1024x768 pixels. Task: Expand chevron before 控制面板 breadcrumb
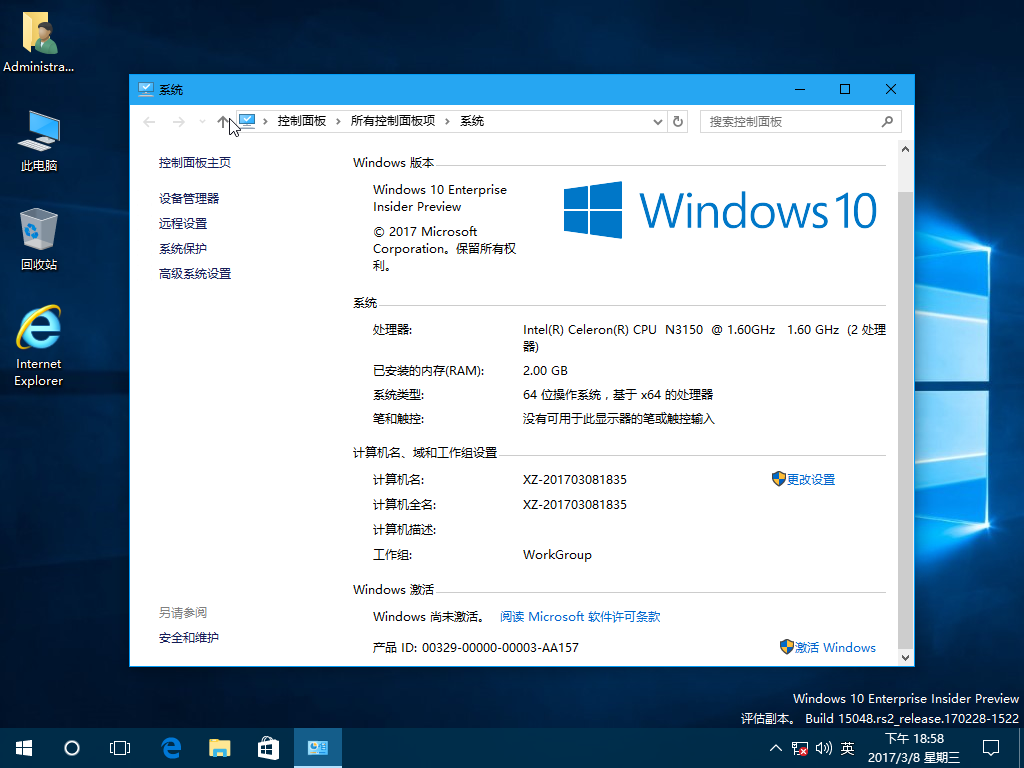[x=265, y=121]
